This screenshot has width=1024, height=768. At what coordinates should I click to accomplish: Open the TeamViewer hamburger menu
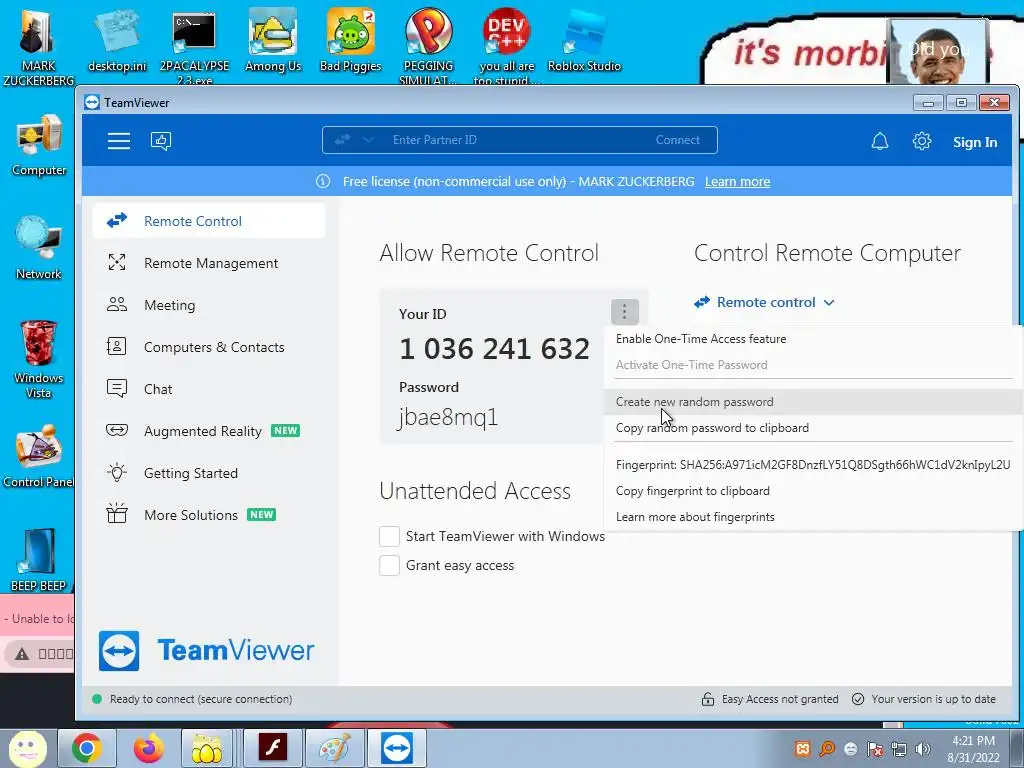tap(119, 141)
